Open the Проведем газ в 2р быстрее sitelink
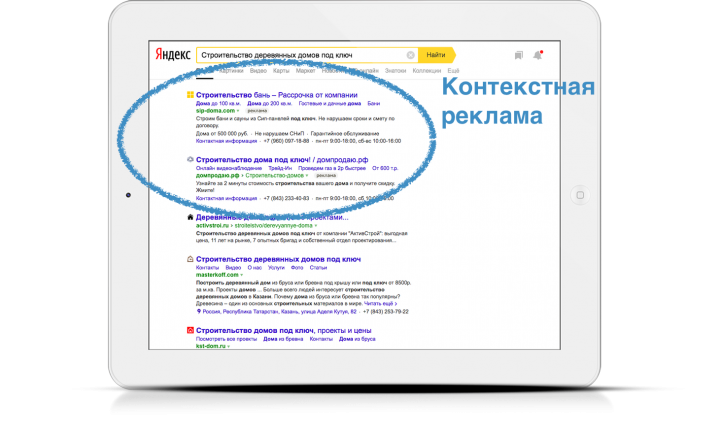 (x=332, y=168)
